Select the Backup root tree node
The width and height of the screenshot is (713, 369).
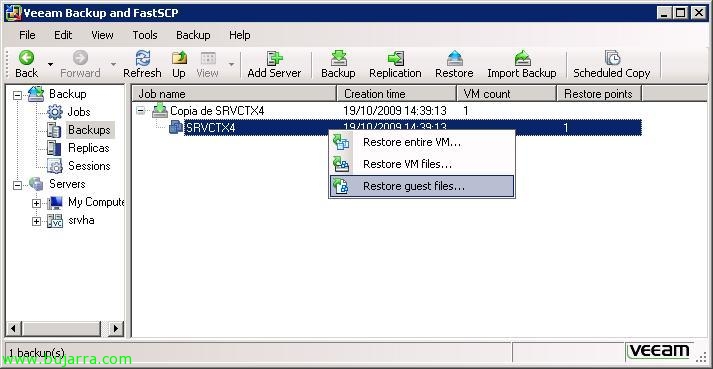67,94
